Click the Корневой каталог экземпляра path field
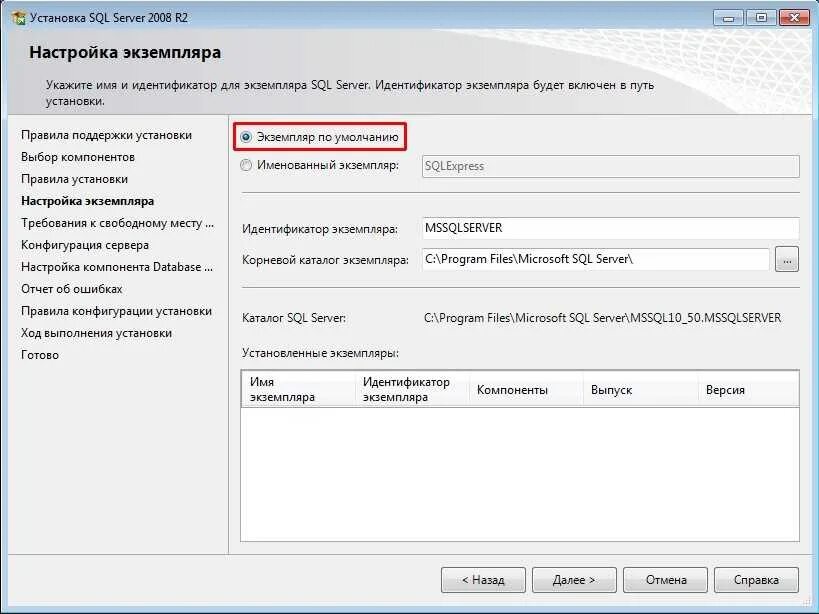Image resolution: width=819 pixels, height=614 pixels. click(595, 259)
